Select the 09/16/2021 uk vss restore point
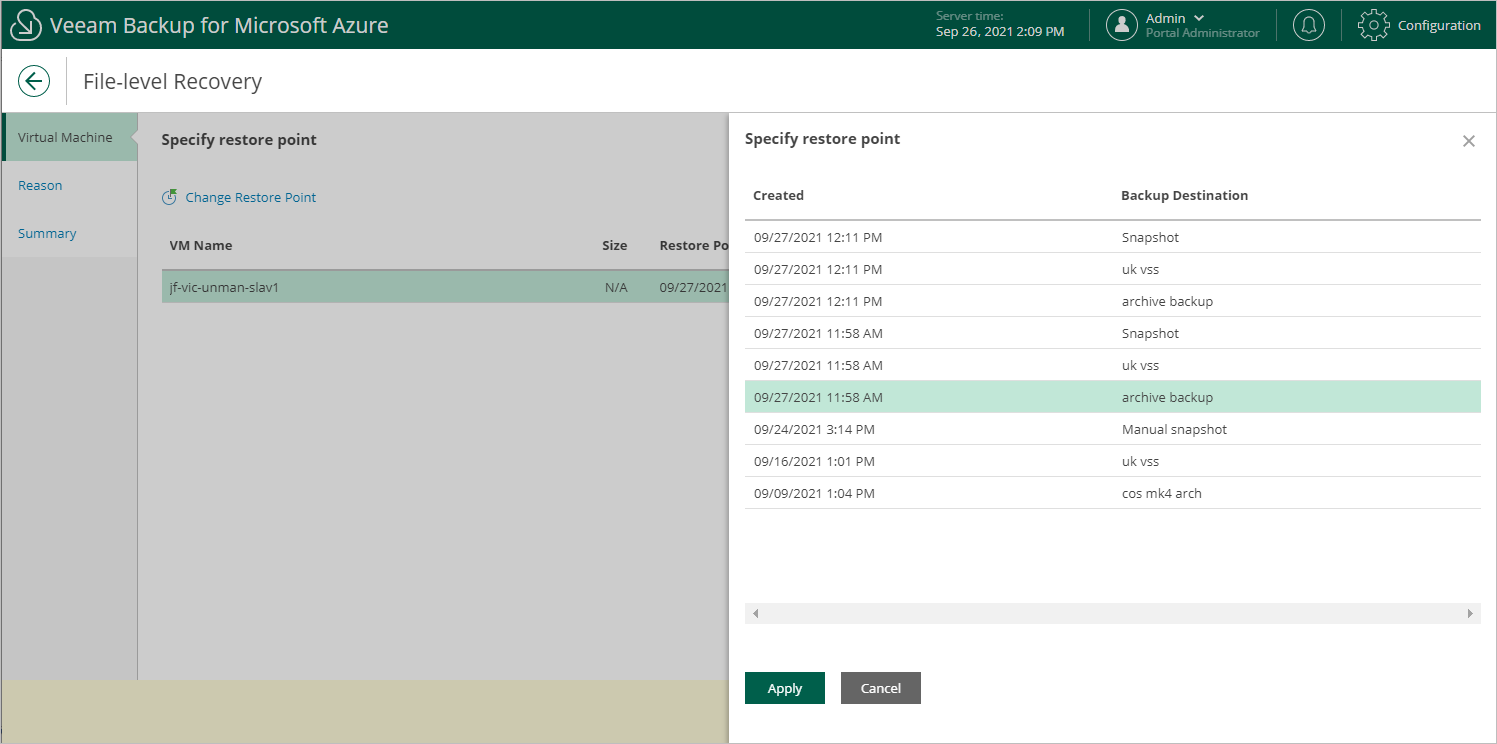 point(1112,461)
